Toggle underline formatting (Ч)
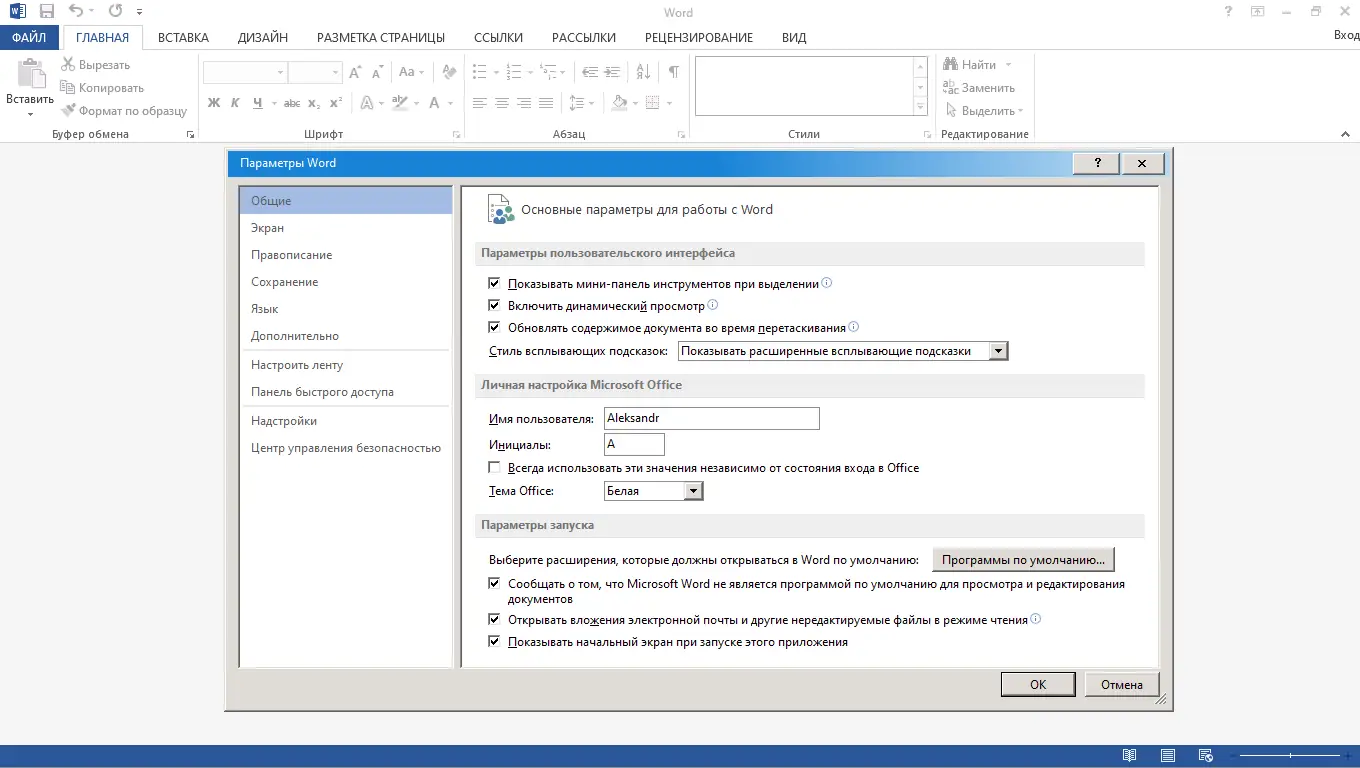 (258, 103)
